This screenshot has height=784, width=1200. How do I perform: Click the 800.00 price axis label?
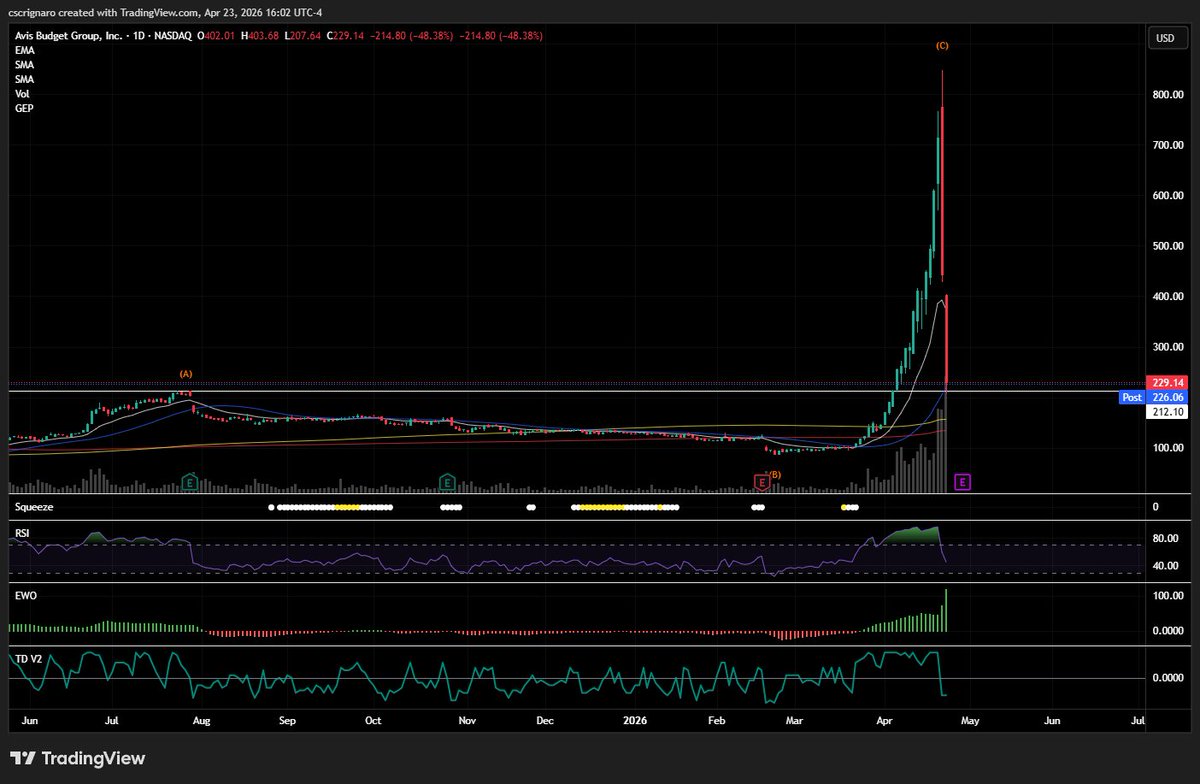pos(1168,95)
